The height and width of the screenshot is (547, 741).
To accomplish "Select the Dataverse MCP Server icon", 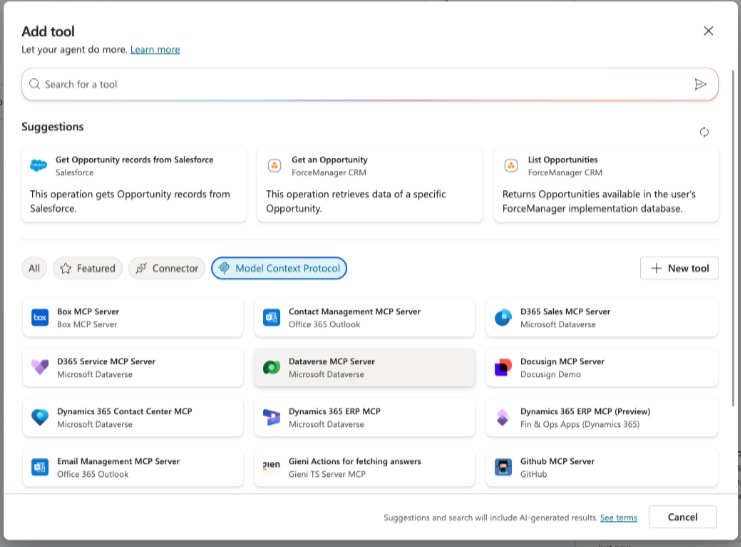I will coord(271,368).
